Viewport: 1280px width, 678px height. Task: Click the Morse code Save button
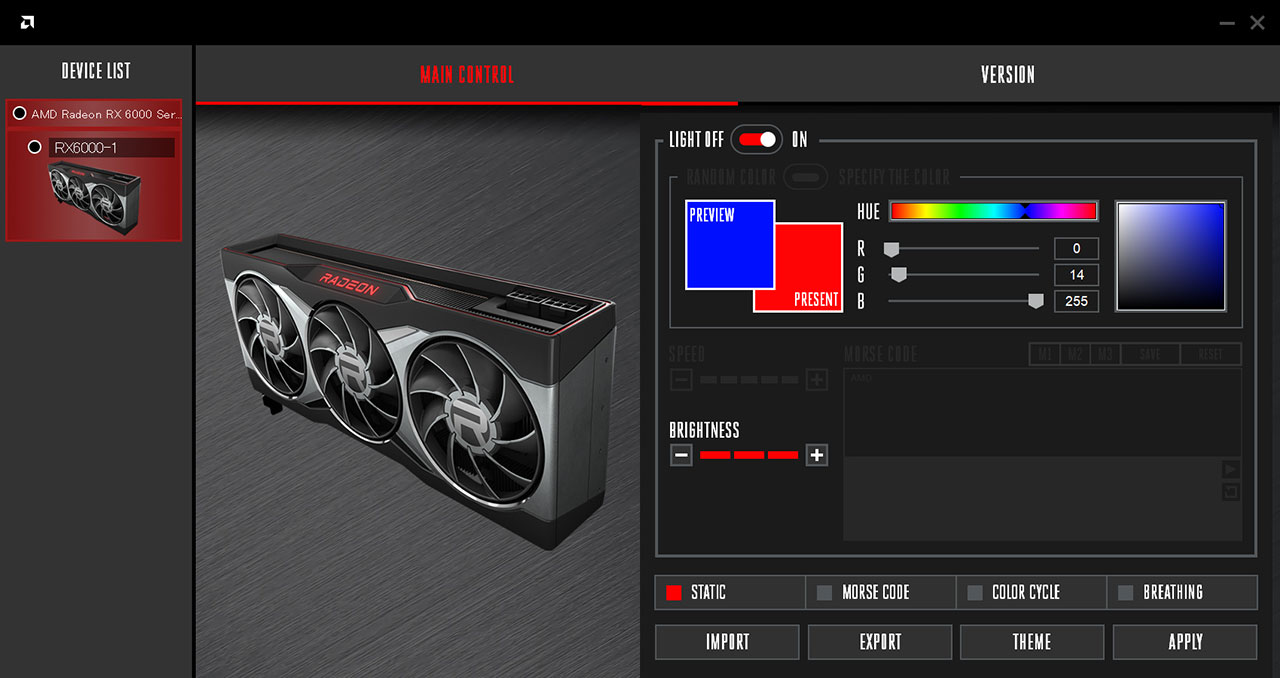(1150, 354)
